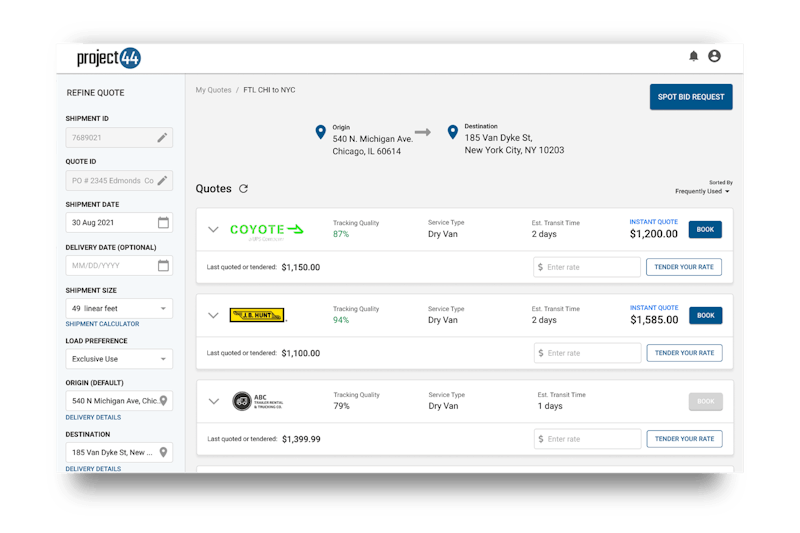Change the Sorted By Frequently Used dropdown
The height and width of the screenshot is (533, 800).
coord(702,191)
